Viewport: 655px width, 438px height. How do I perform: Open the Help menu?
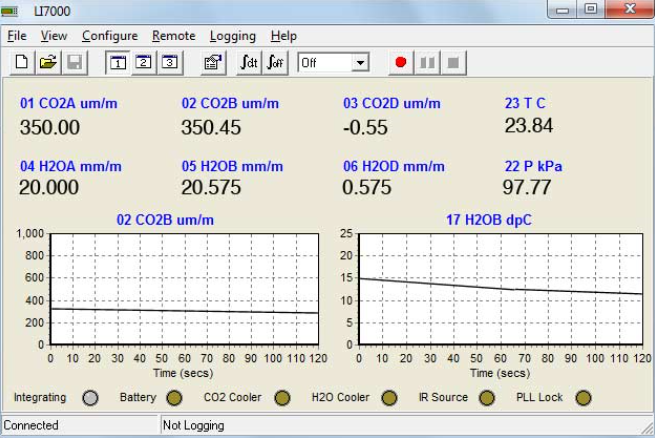pos(284,36)
